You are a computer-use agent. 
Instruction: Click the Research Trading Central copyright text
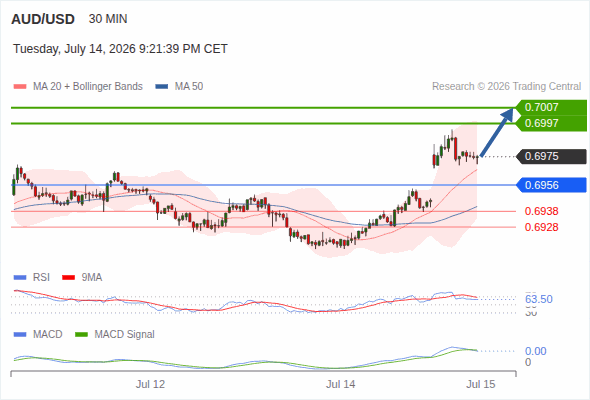(x=506, y=87)
